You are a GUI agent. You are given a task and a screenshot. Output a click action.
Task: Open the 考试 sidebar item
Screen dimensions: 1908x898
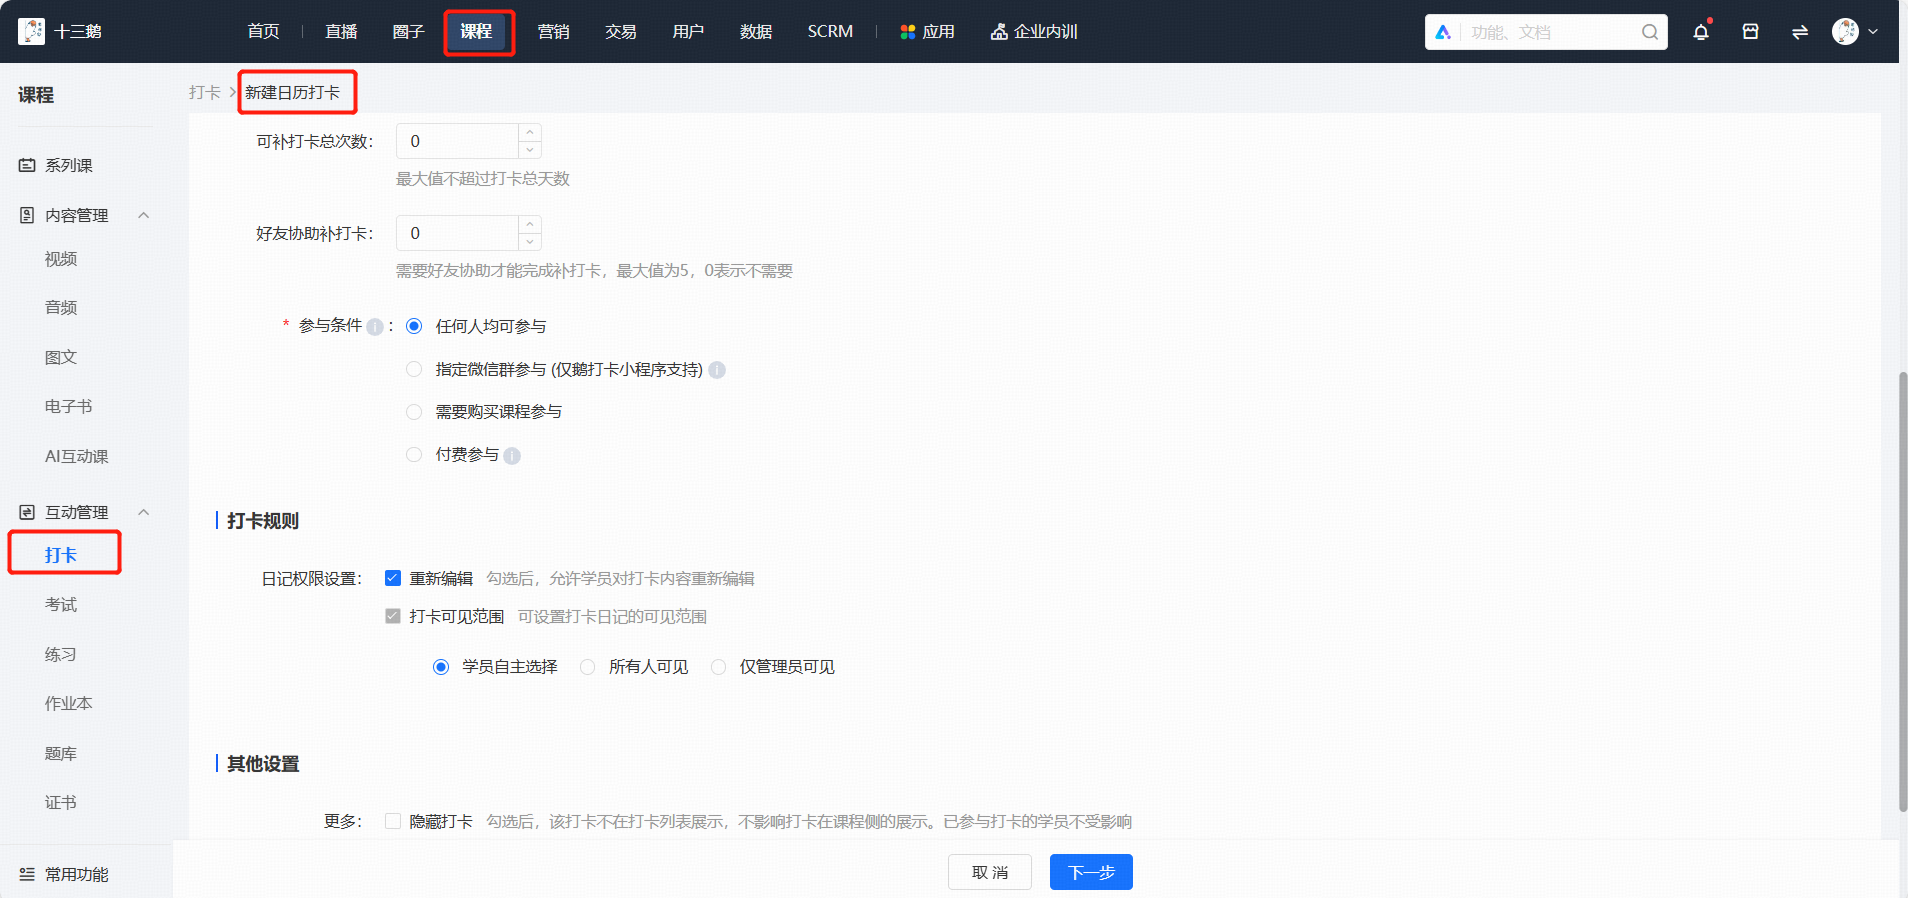pos(61,605)
